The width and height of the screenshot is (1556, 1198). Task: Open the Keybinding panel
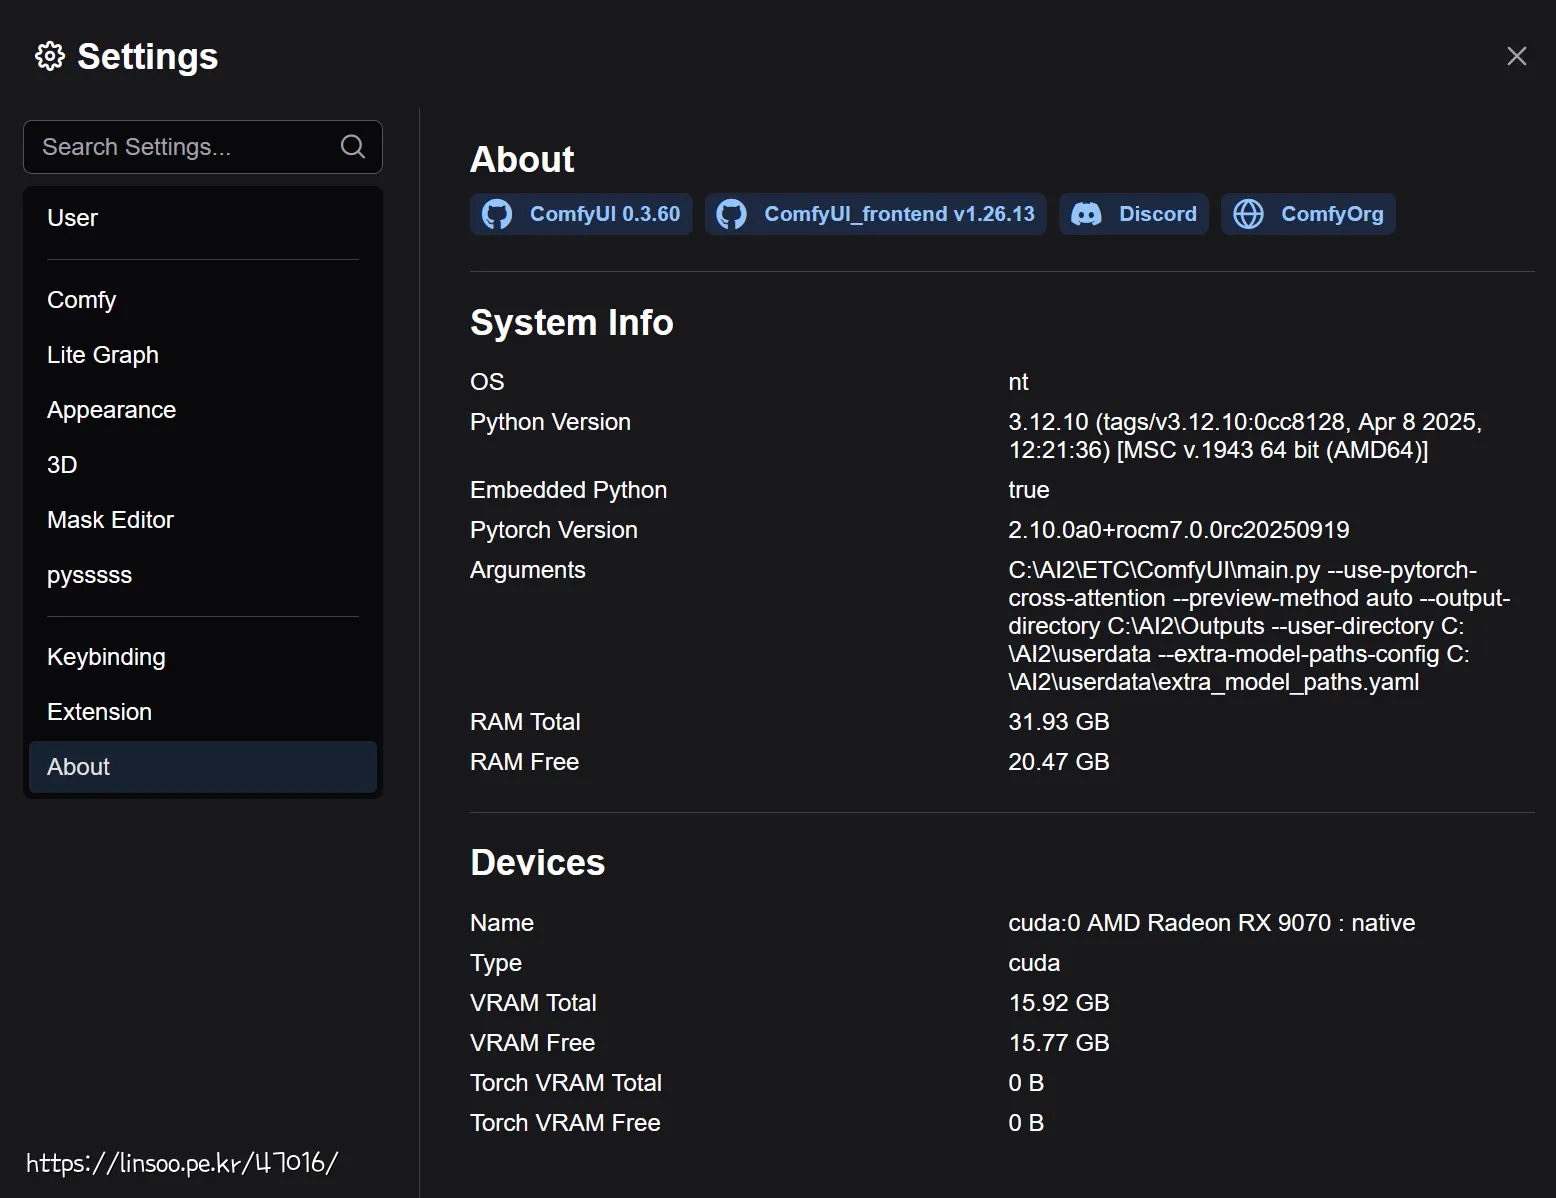pos(203,657)
